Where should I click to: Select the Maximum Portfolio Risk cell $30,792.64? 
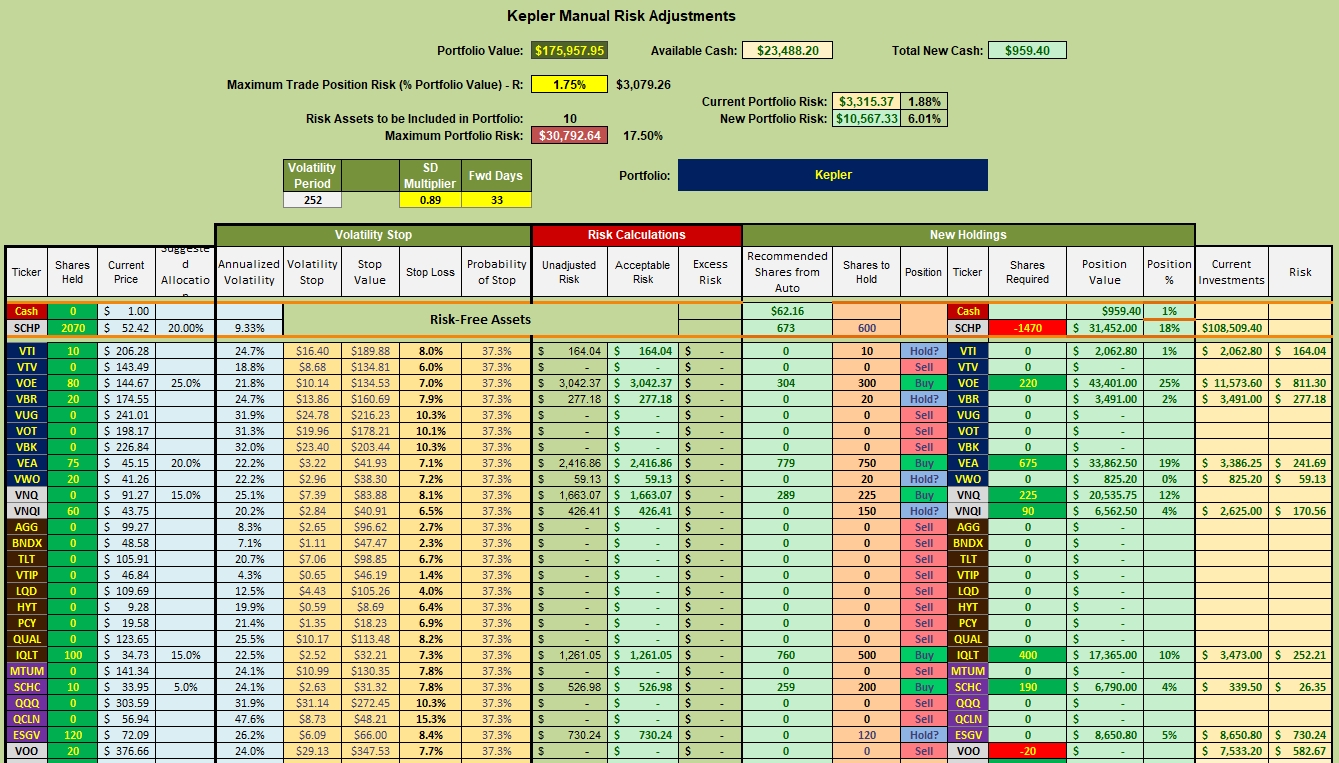569,136
